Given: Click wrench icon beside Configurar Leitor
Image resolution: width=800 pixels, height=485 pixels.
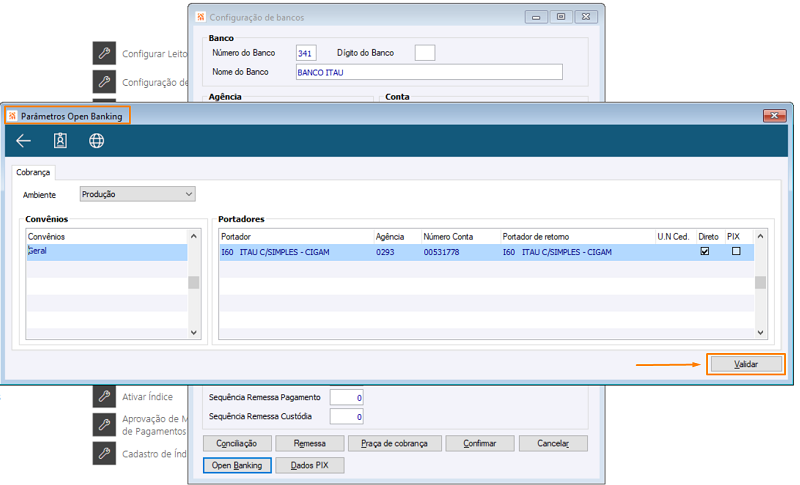Looking at the screenshot, I should 104,53.
